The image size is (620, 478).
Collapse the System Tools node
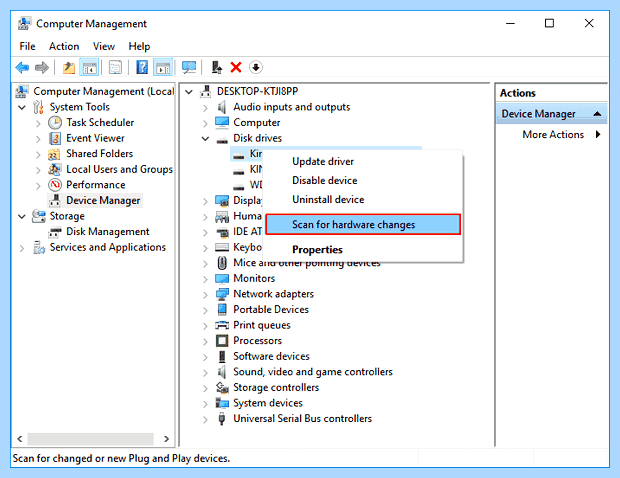coord(22,107)
